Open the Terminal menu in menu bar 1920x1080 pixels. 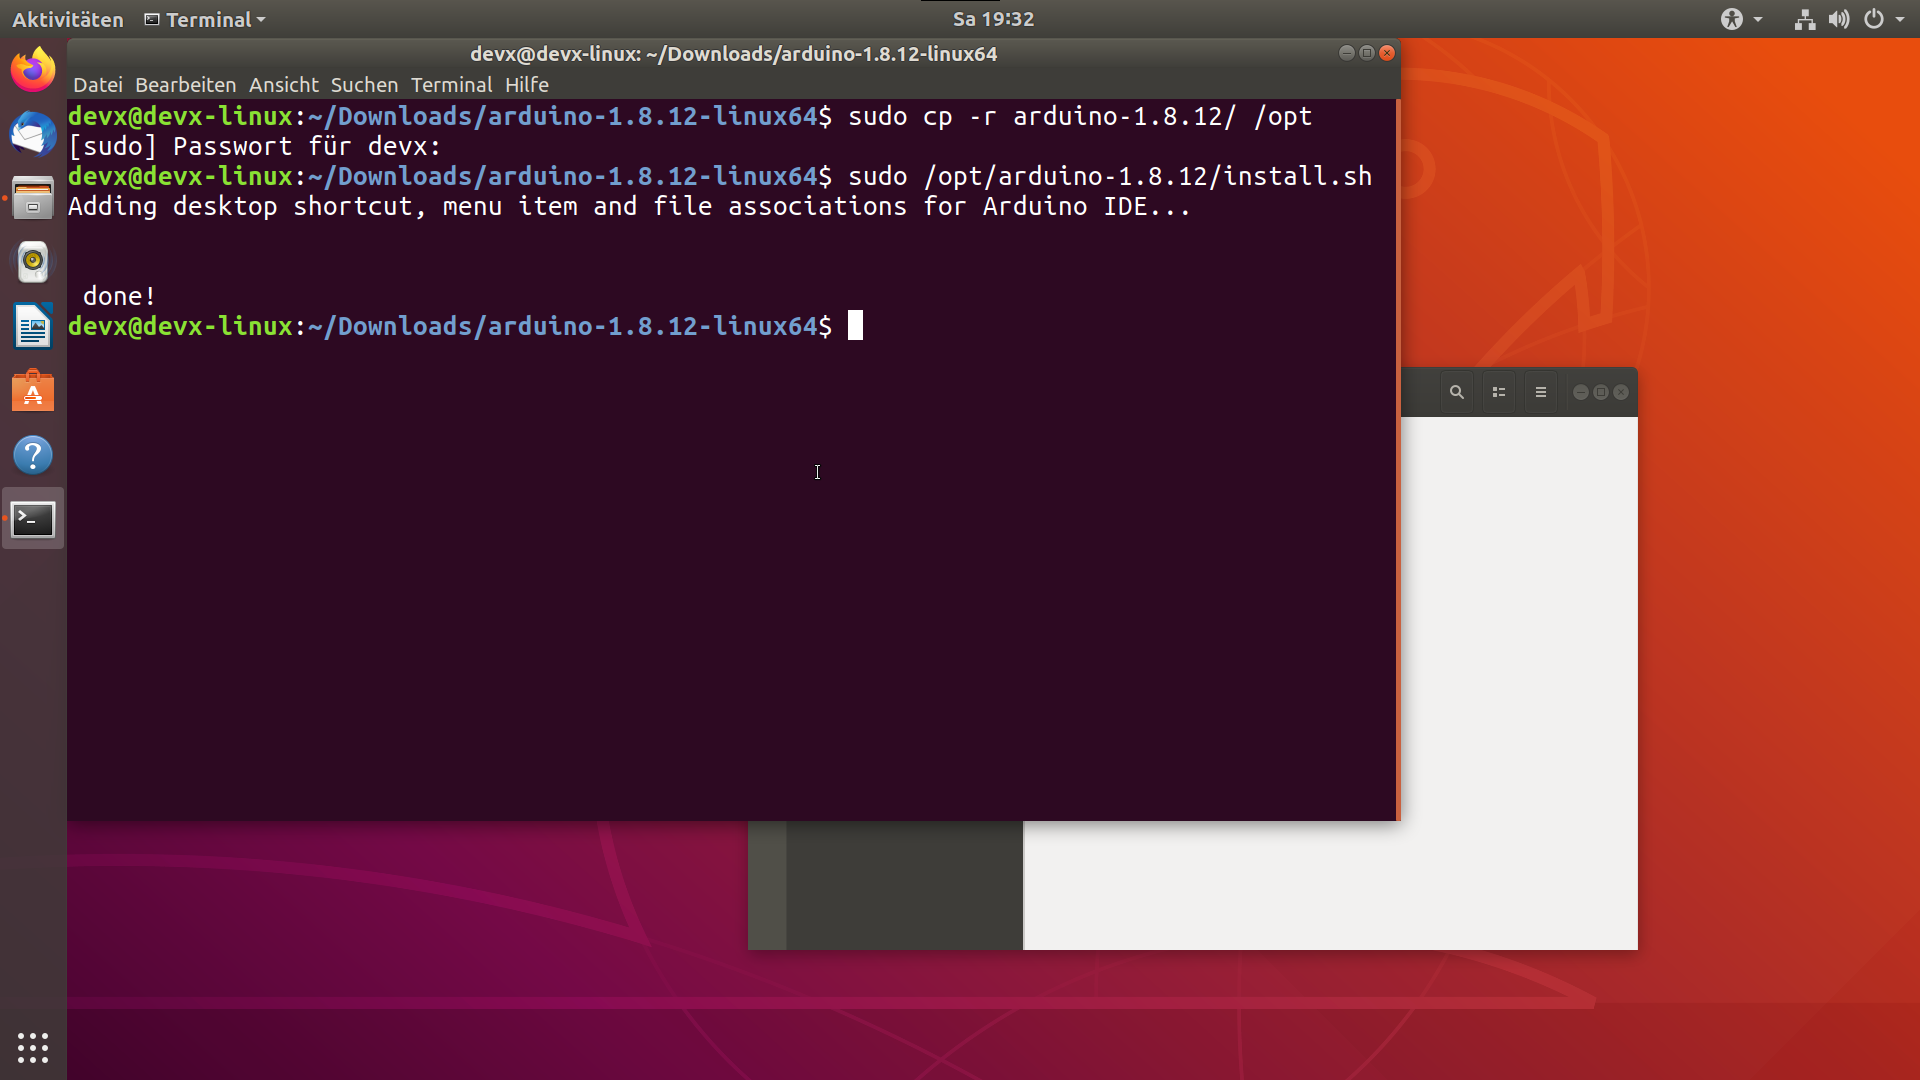(x=451, y=85)
